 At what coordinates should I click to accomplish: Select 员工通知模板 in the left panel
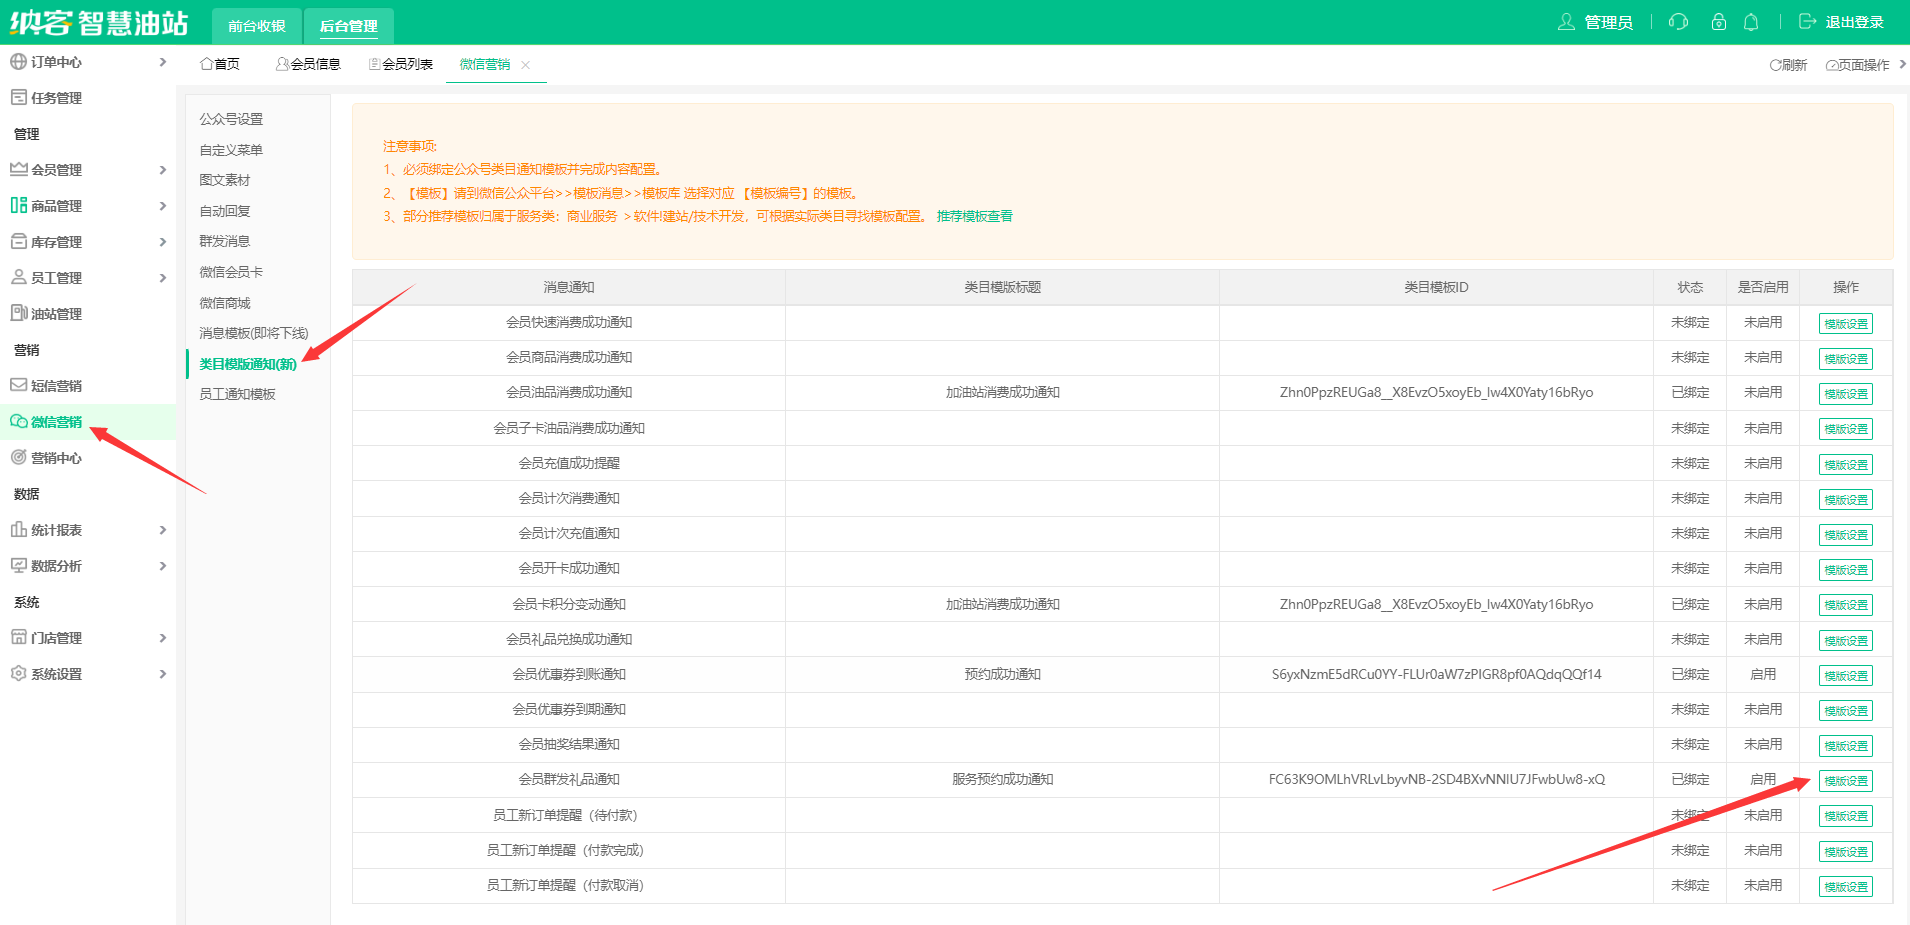pyautogui.click(x=237, y=393)
